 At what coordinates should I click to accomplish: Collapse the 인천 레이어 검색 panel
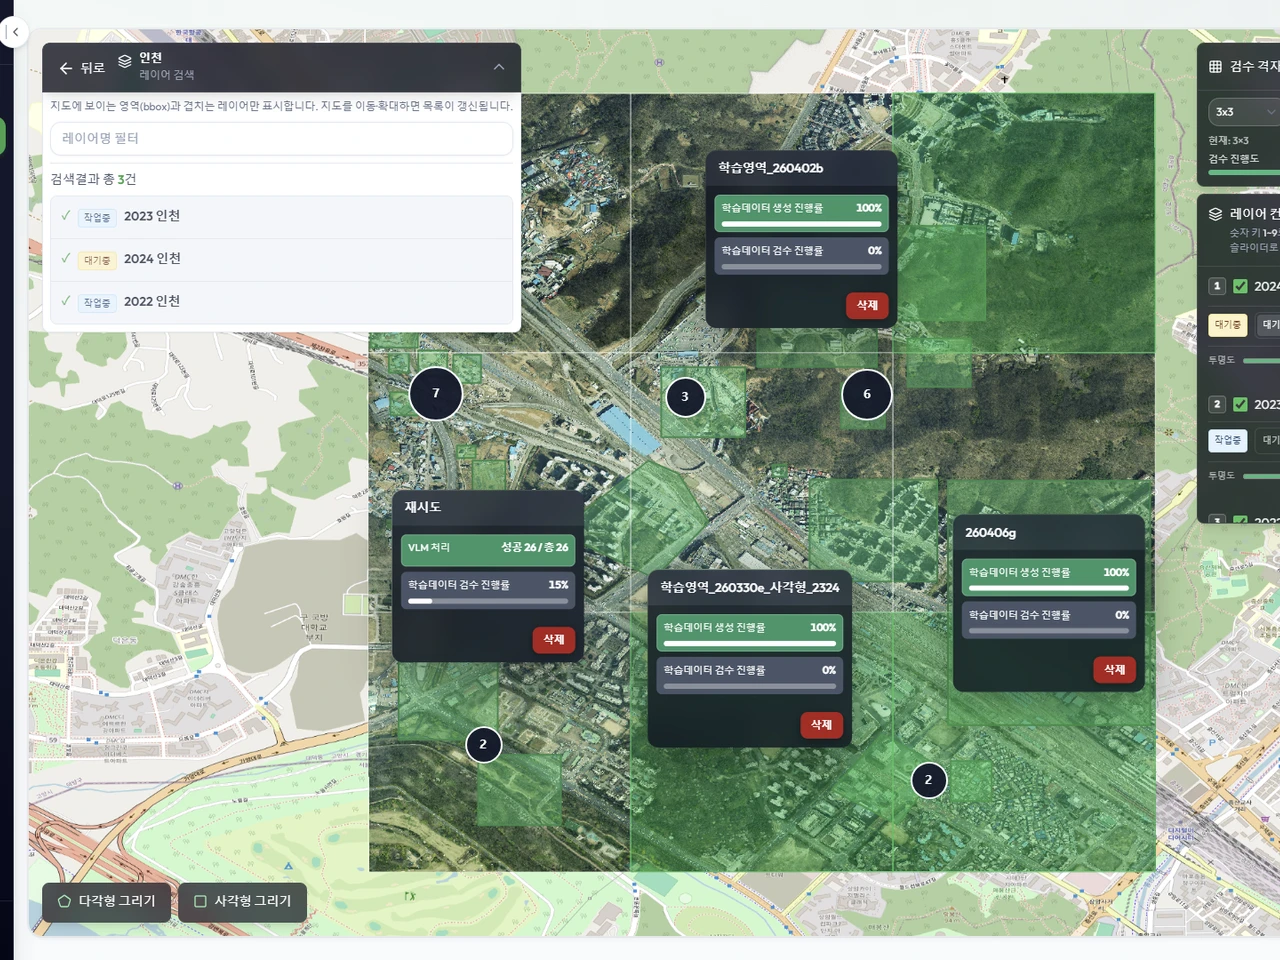click(499, 67)
